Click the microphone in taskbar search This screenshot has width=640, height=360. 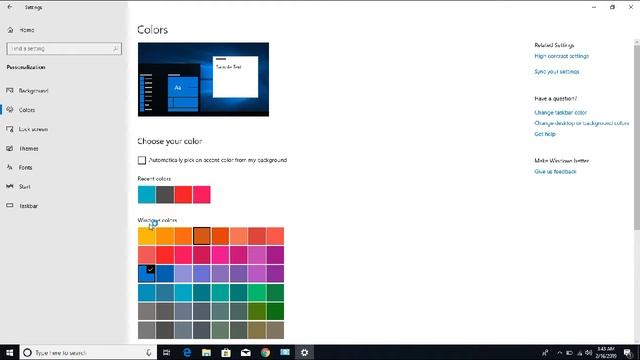click(149, 352)
